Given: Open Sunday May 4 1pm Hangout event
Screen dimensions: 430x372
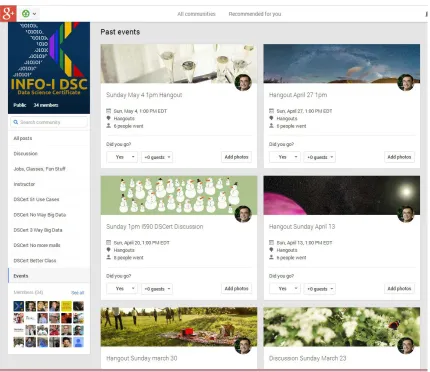Looking at the screenshot, I should [x=144, y=95].
